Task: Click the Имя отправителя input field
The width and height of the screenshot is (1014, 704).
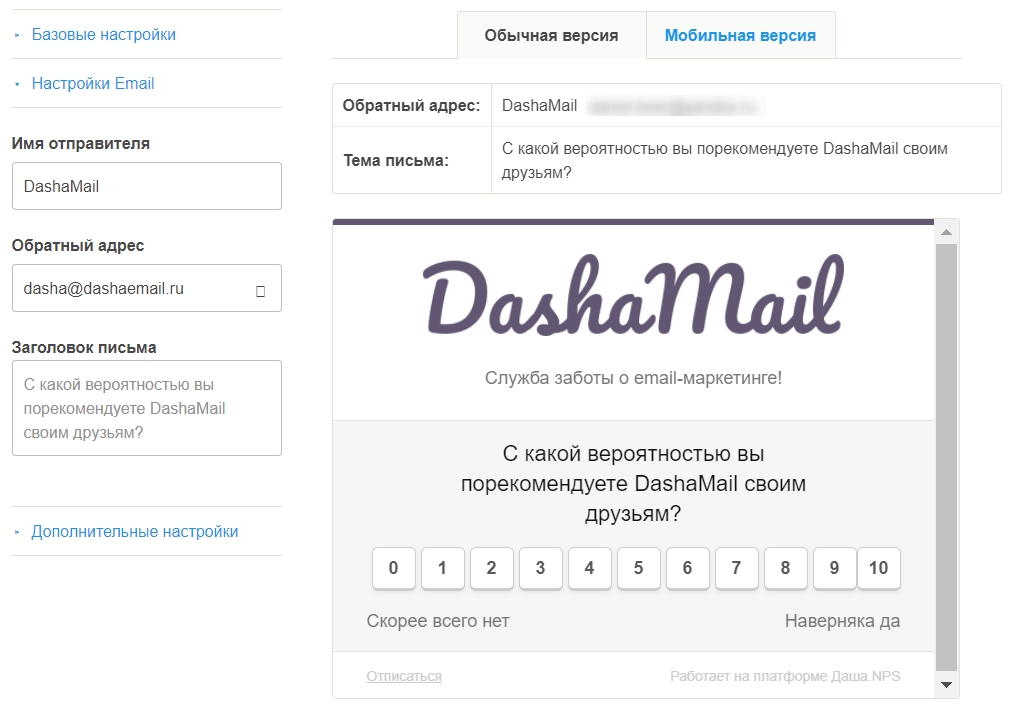Action: tap(147, 186)
